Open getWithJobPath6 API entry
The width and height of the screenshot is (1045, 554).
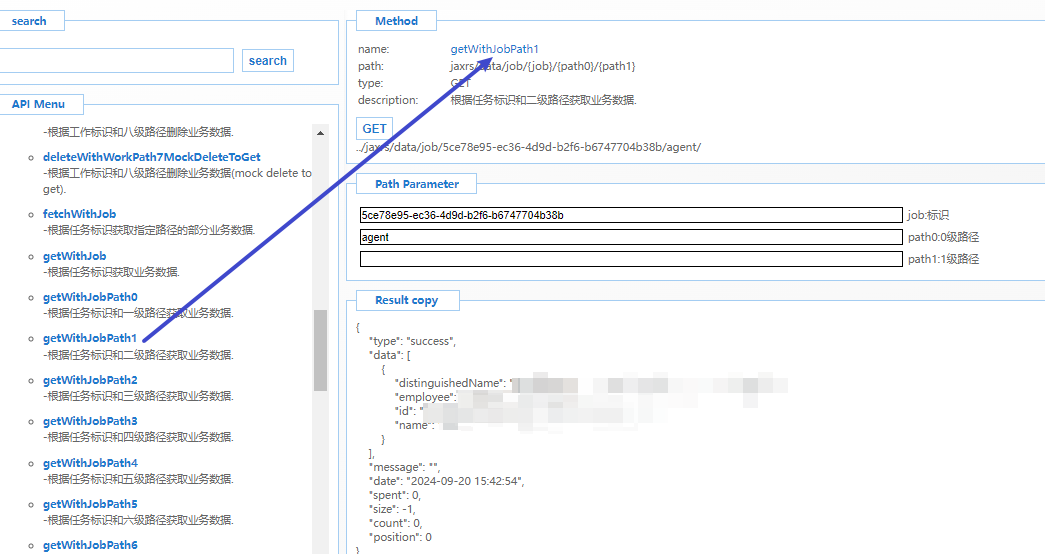pos(90,545)
